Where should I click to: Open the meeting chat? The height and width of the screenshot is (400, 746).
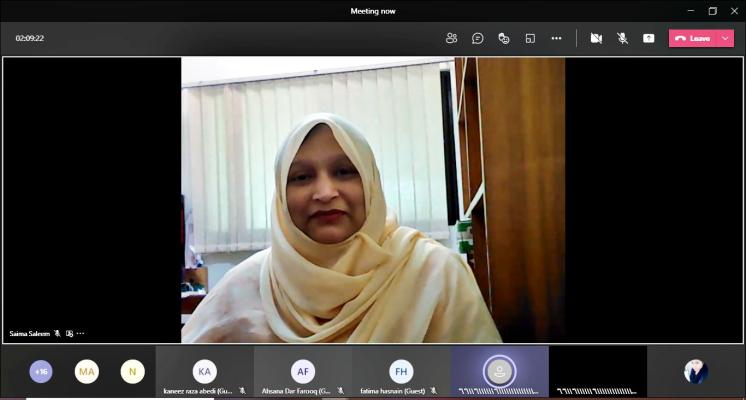(478, 38)
